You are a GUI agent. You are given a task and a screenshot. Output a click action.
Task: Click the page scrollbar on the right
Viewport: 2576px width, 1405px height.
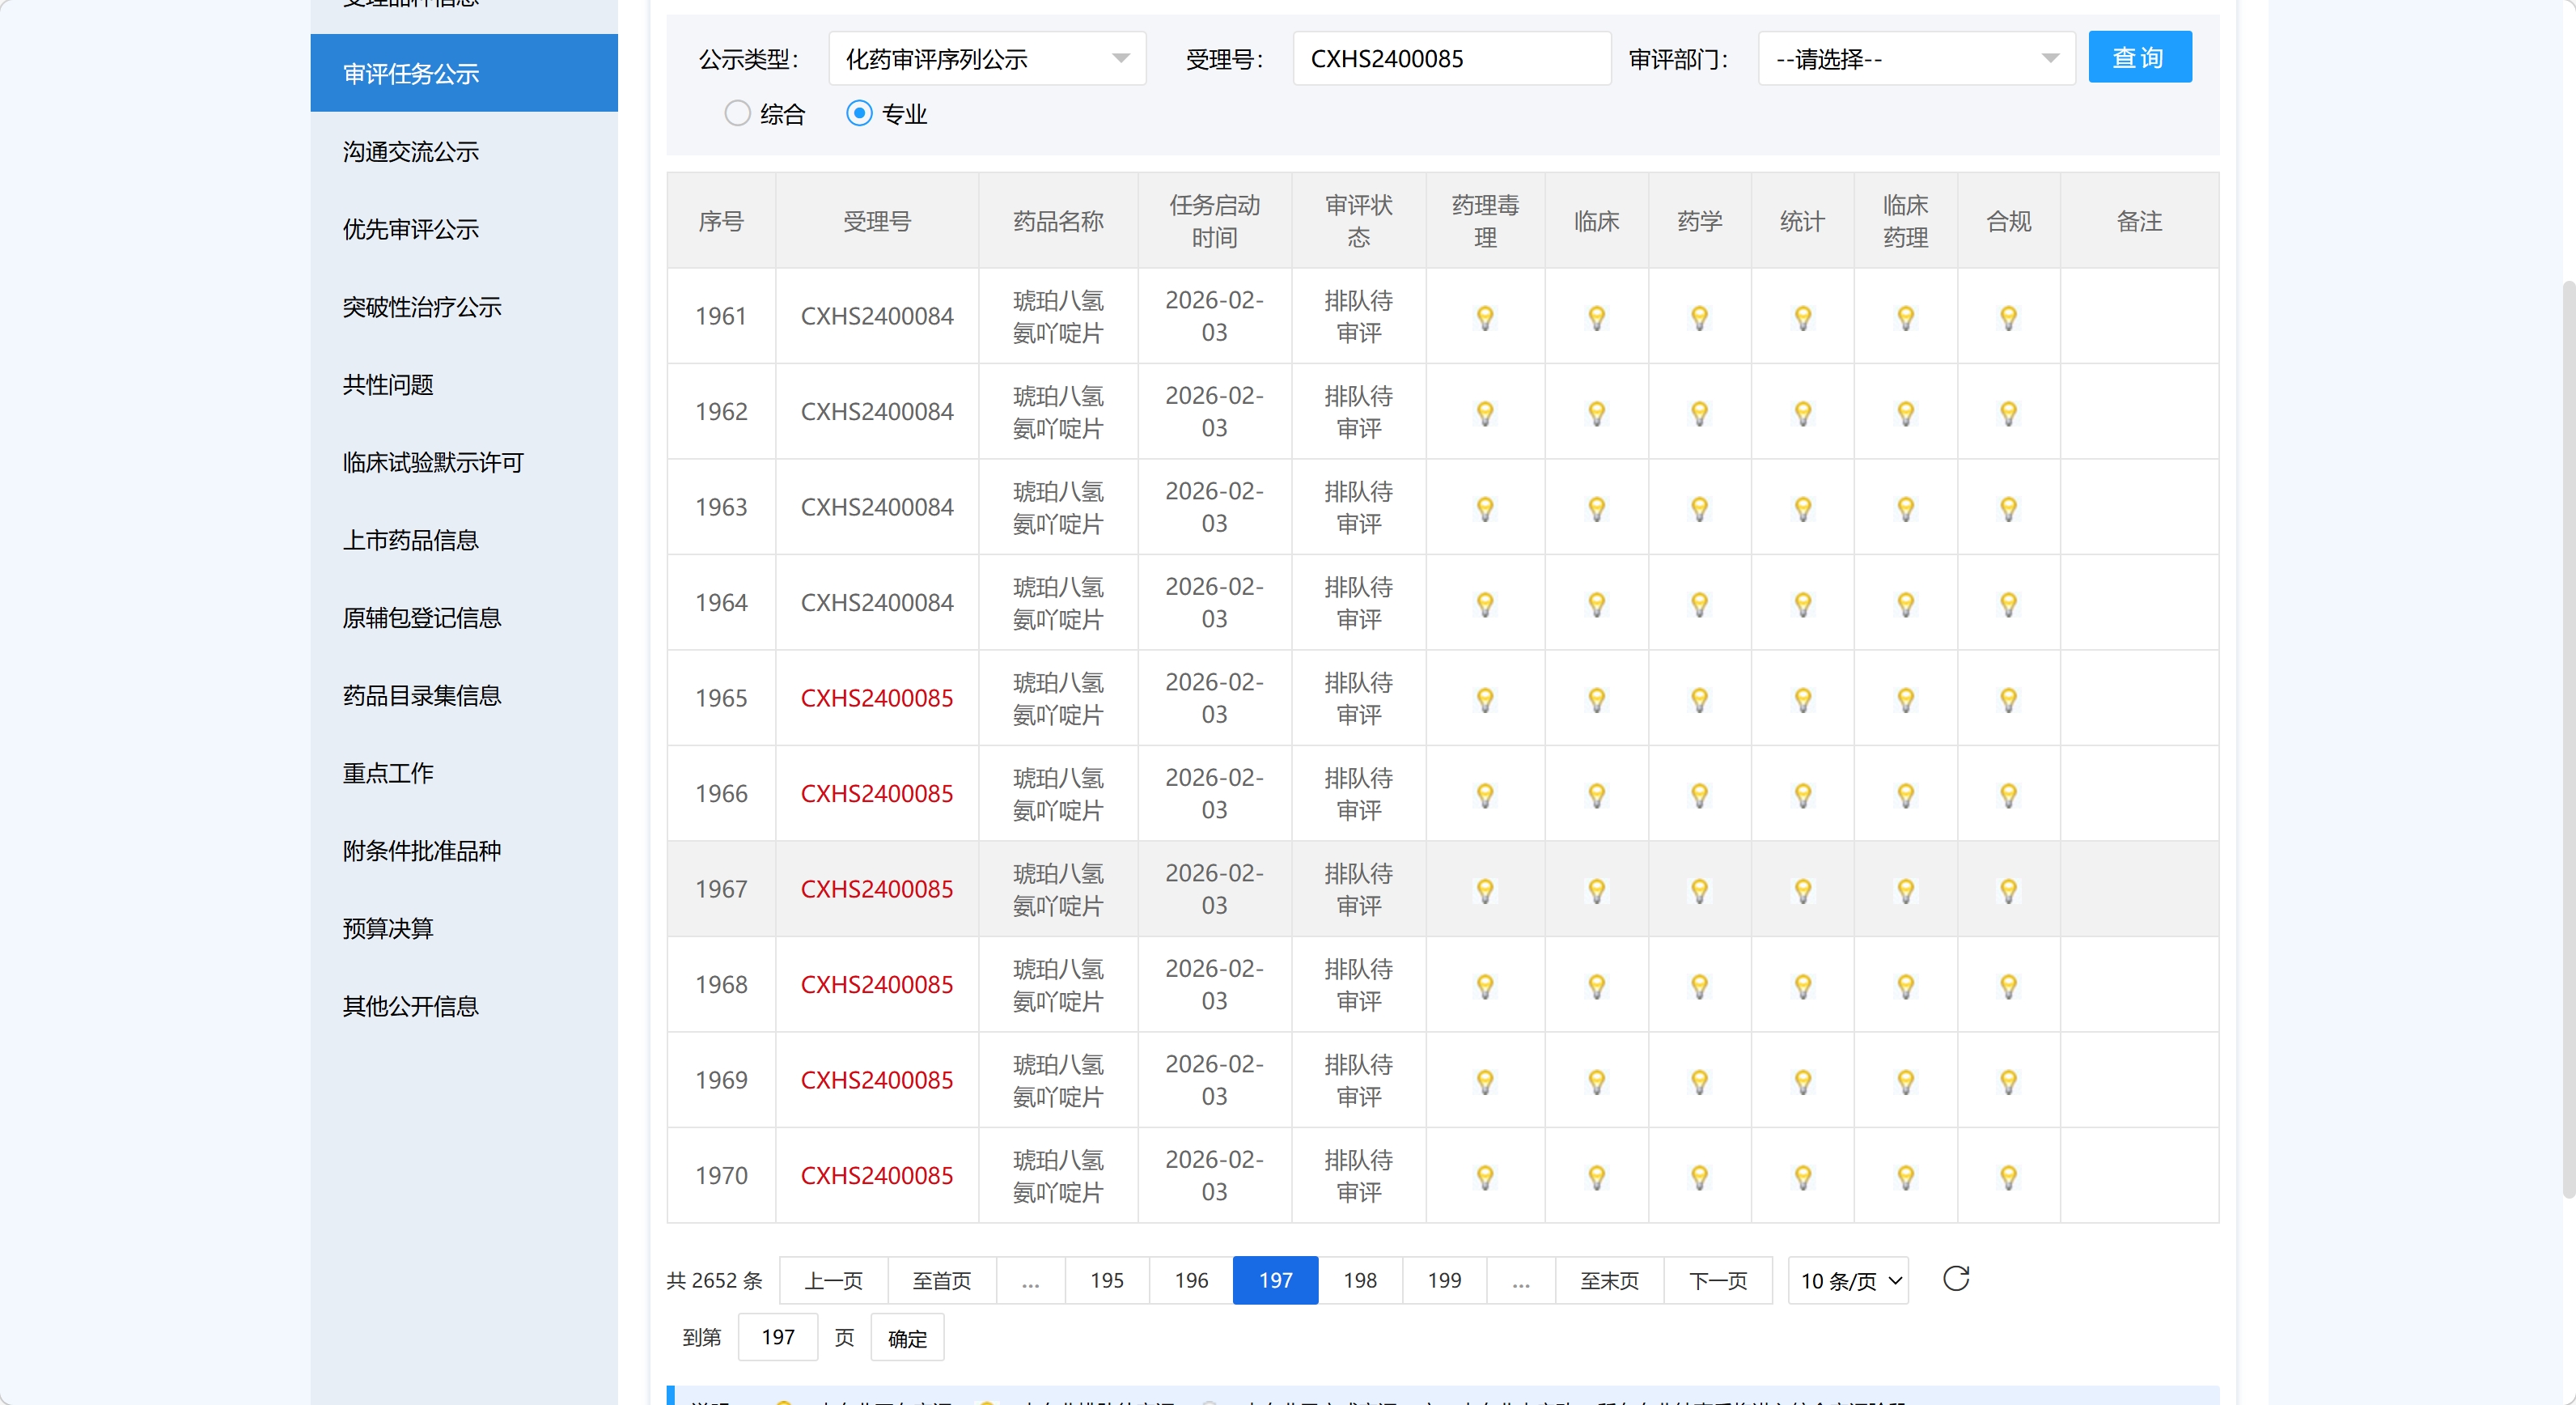click(2567, 740)
